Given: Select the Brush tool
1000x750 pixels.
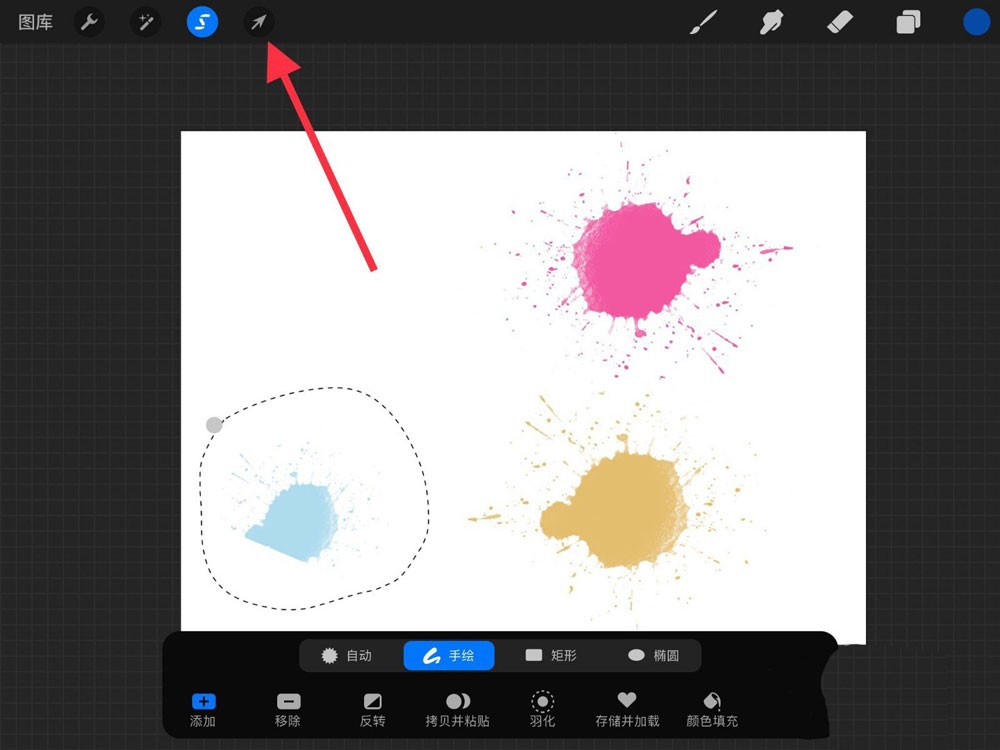Looking at the screenshot, I should 703,23.
